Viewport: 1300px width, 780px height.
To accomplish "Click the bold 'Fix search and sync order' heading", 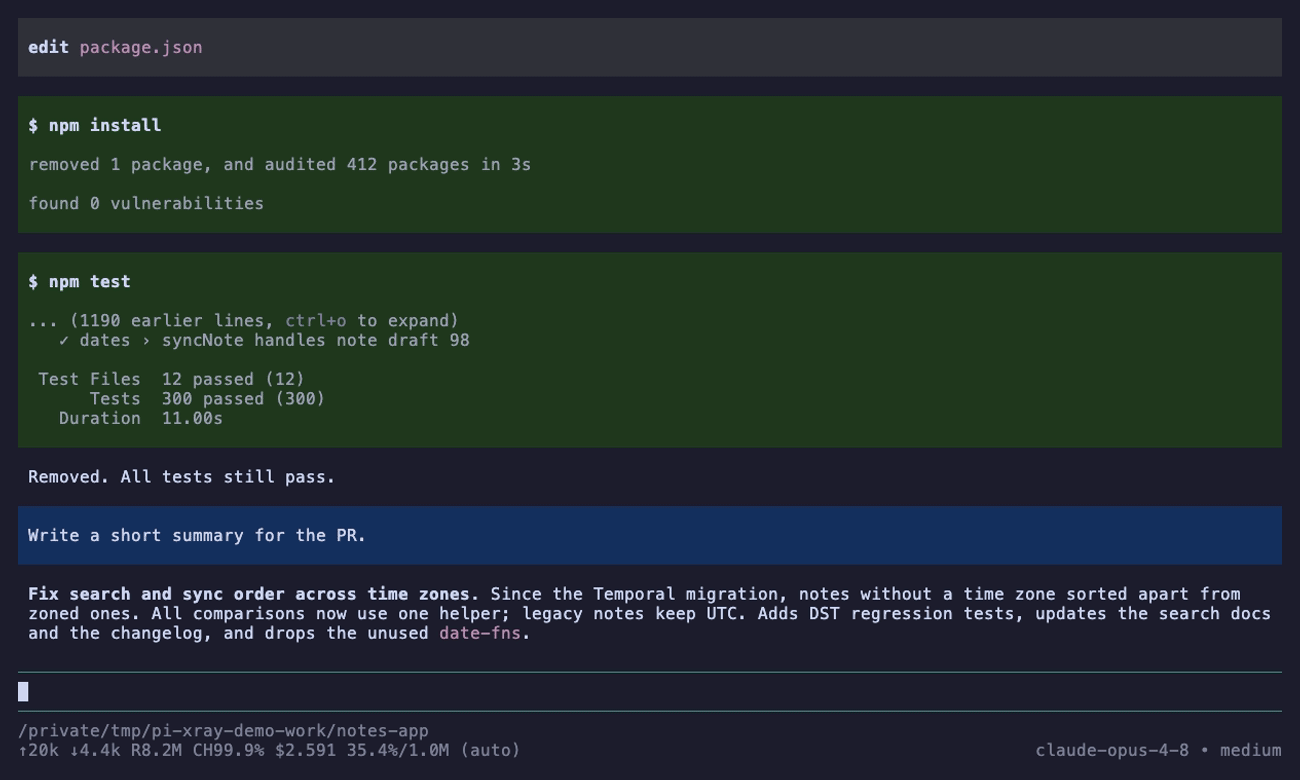I will pos(253,594).
